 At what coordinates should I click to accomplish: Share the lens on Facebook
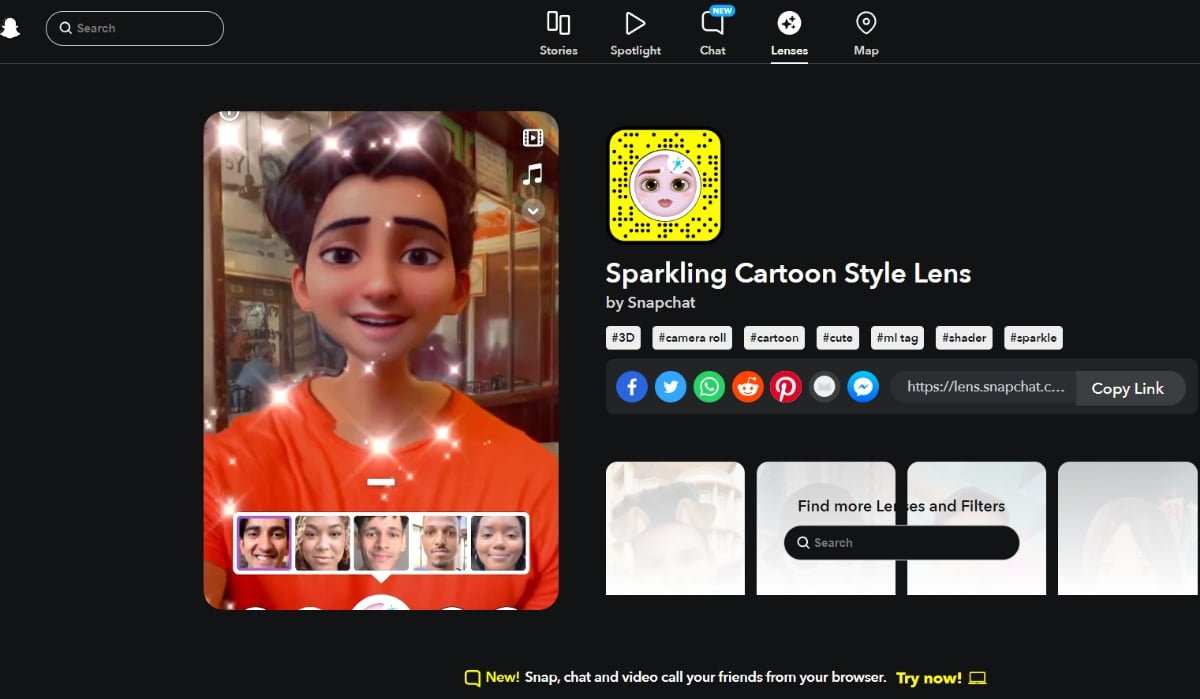[x=631, y=386]
